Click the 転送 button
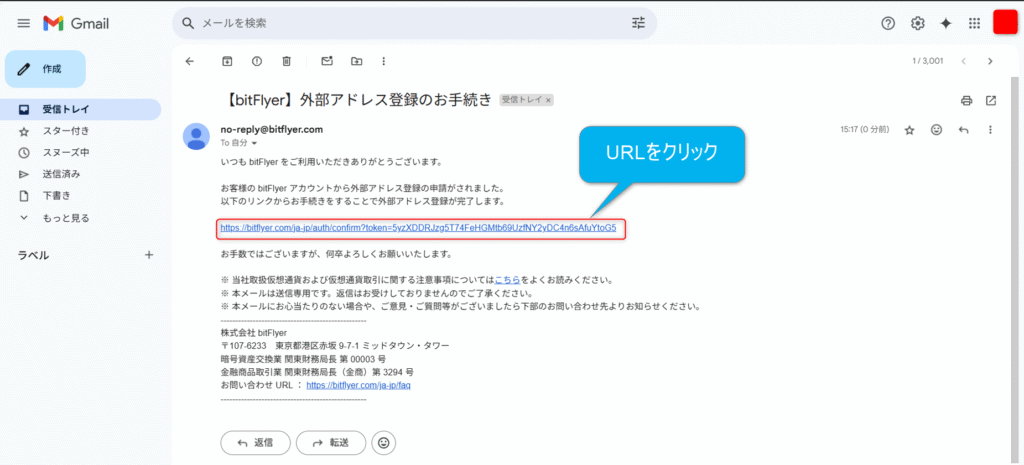Image resolution: width=1024 pixels, height=465 pixels. pyautogui.click(x=331, y=443)
